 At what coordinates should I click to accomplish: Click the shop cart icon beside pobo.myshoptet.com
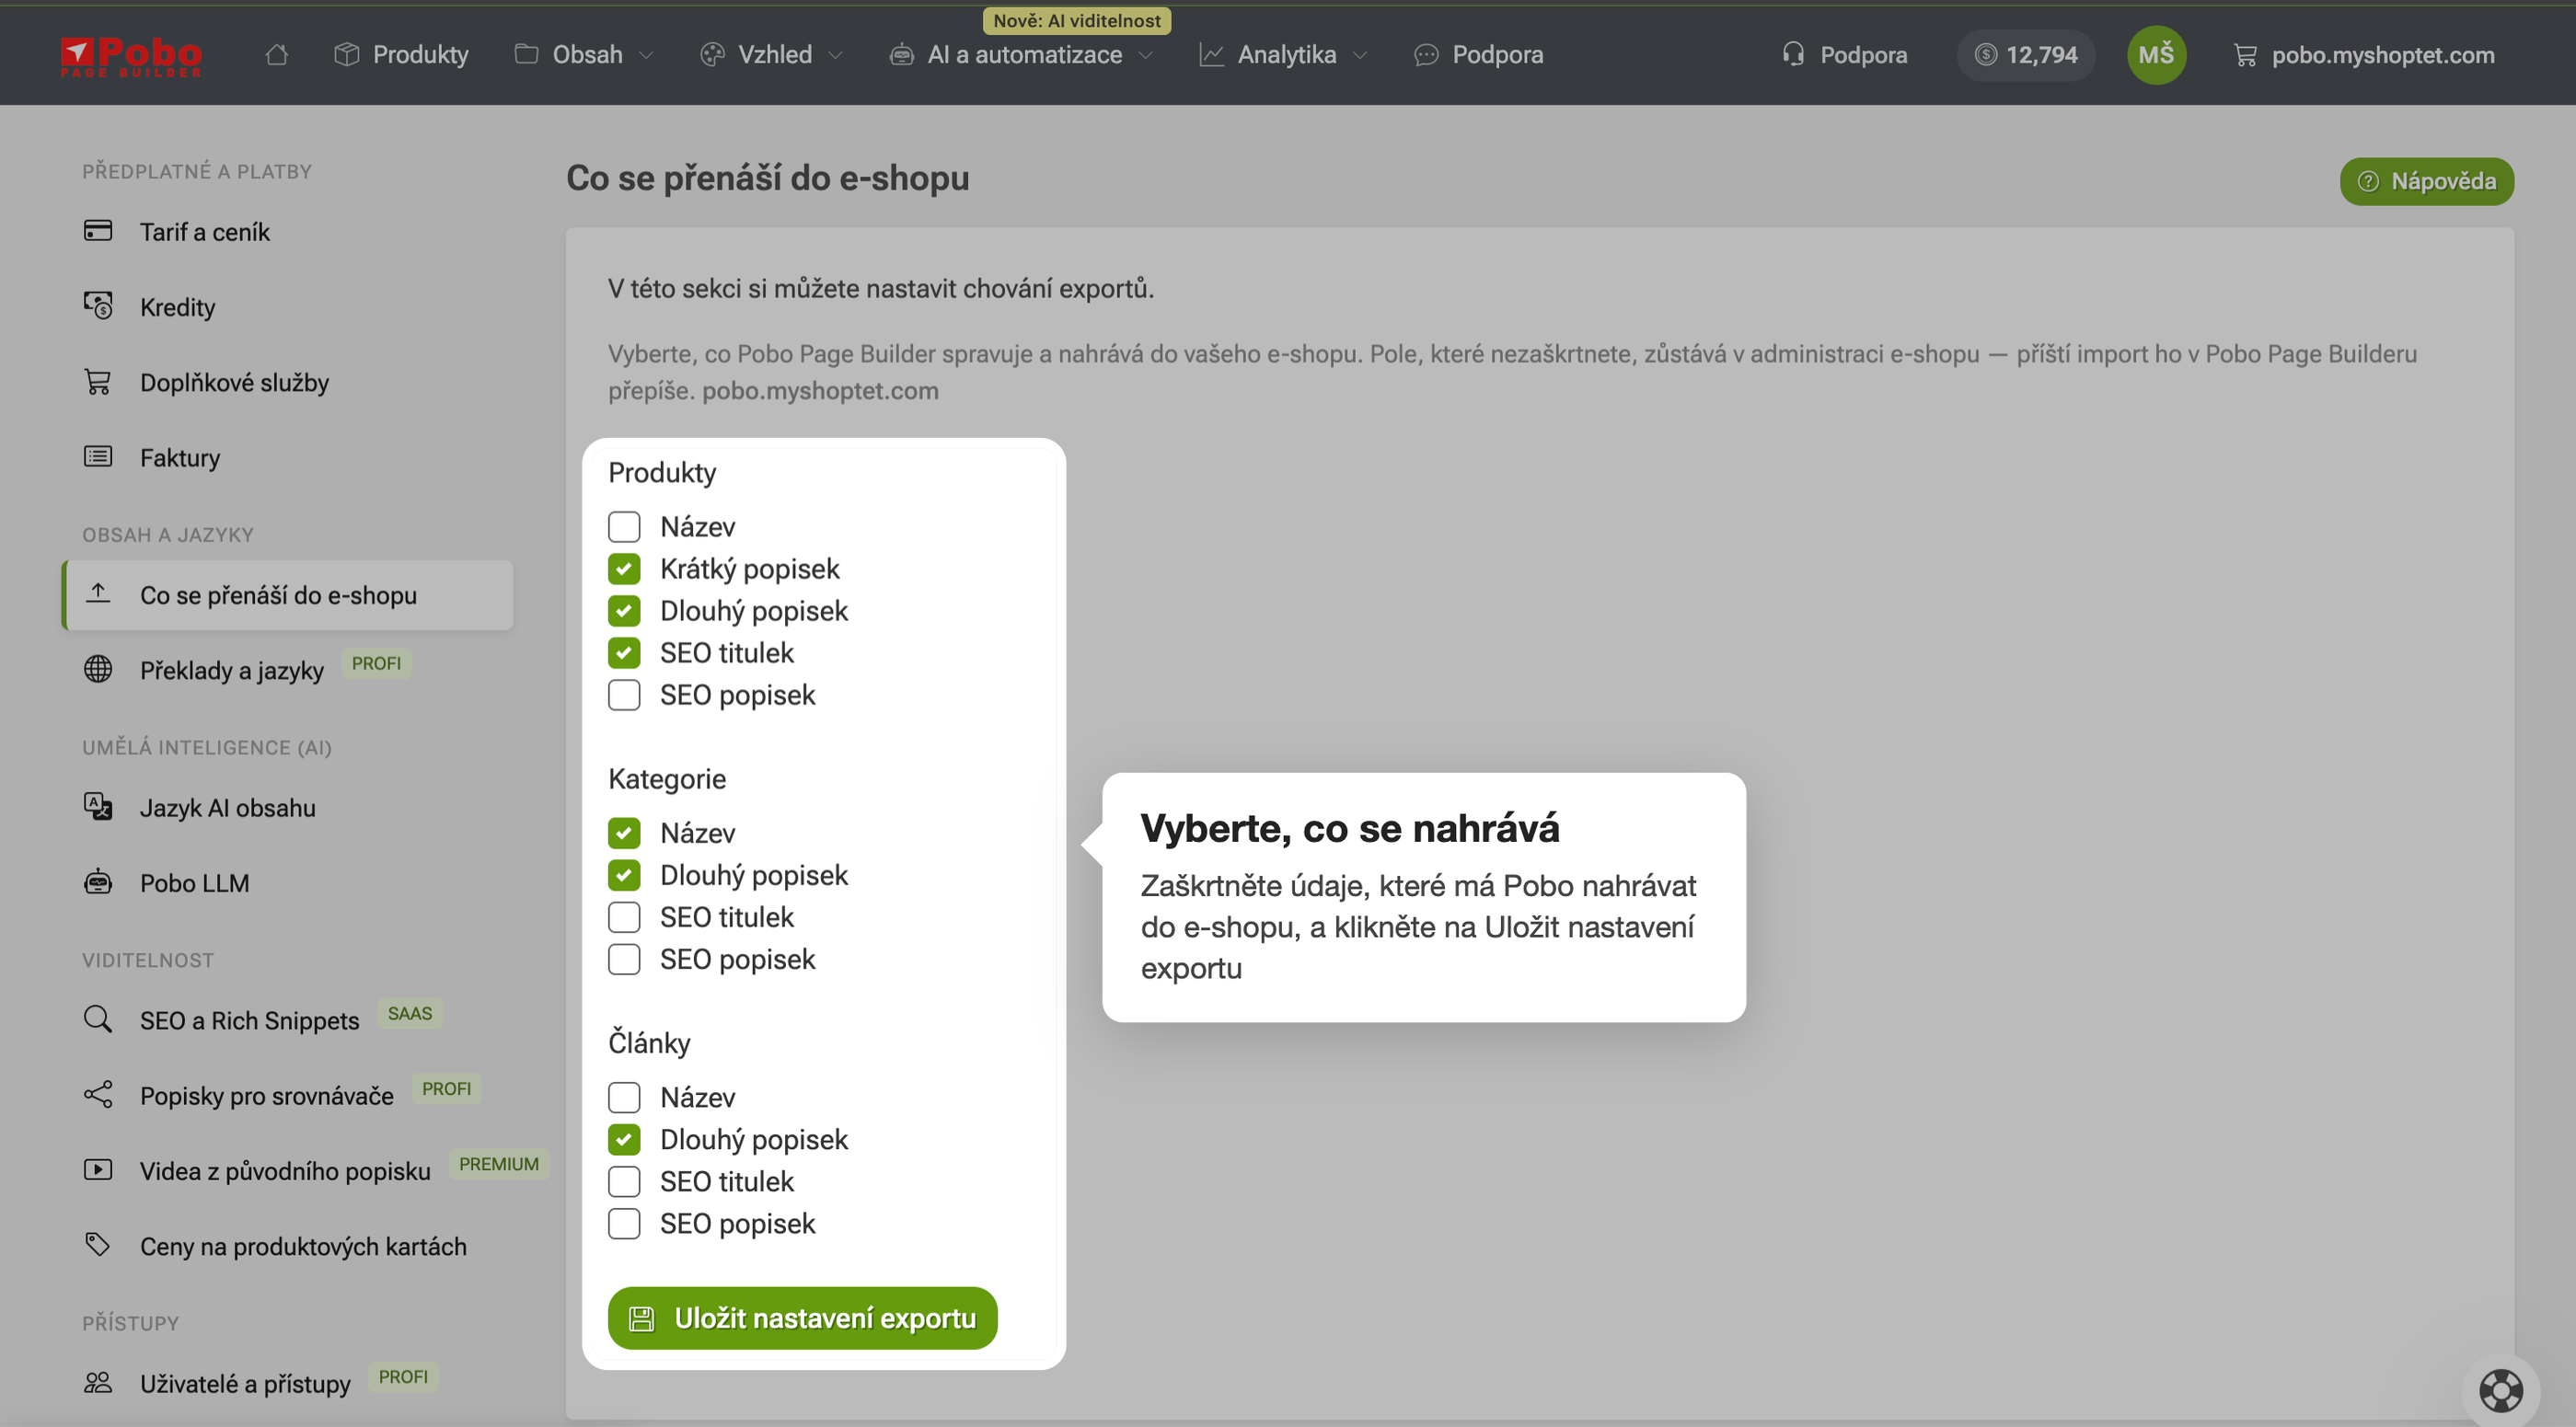[x=2245, y=55]
